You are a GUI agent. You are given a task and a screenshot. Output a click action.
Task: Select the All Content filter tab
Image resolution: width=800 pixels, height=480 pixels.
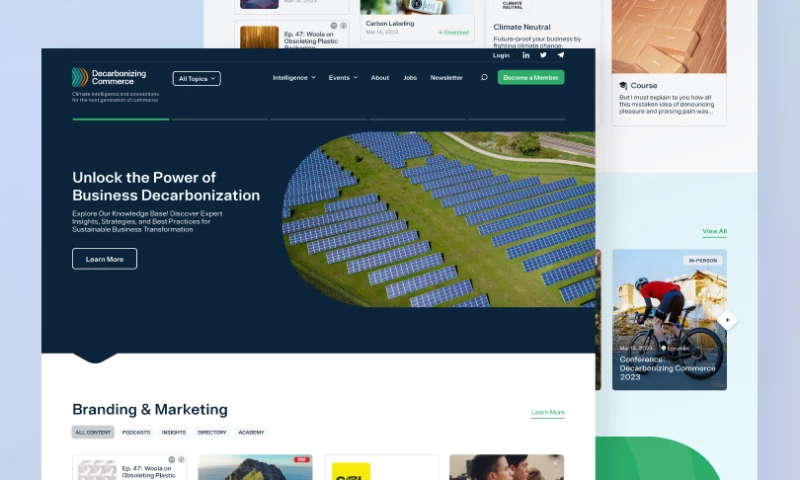(x=93, y=432)
